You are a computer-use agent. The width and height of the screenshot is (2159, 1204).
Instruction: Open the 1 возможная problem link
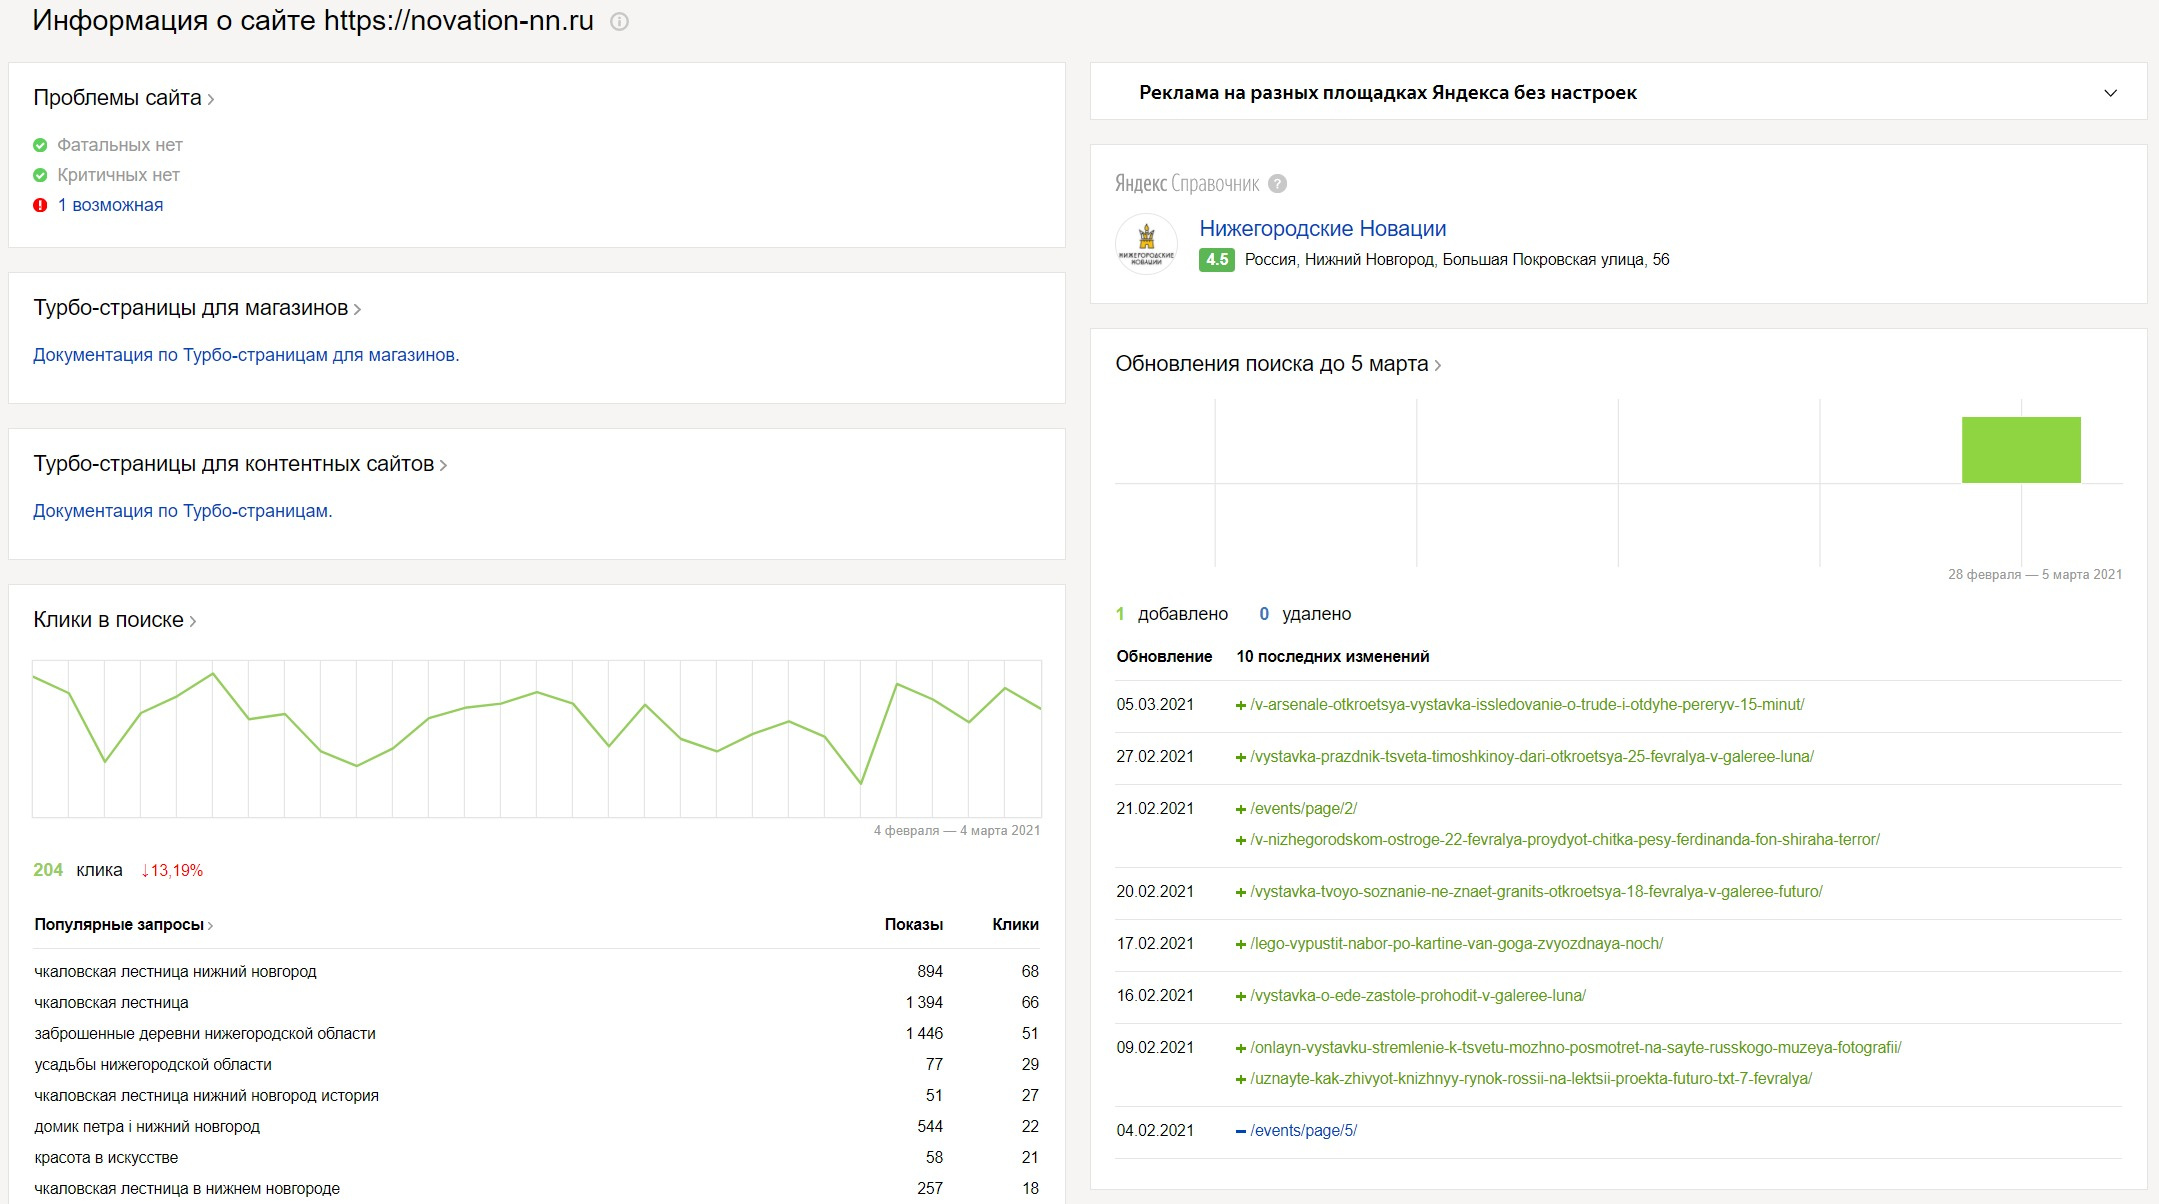[110, 205]
